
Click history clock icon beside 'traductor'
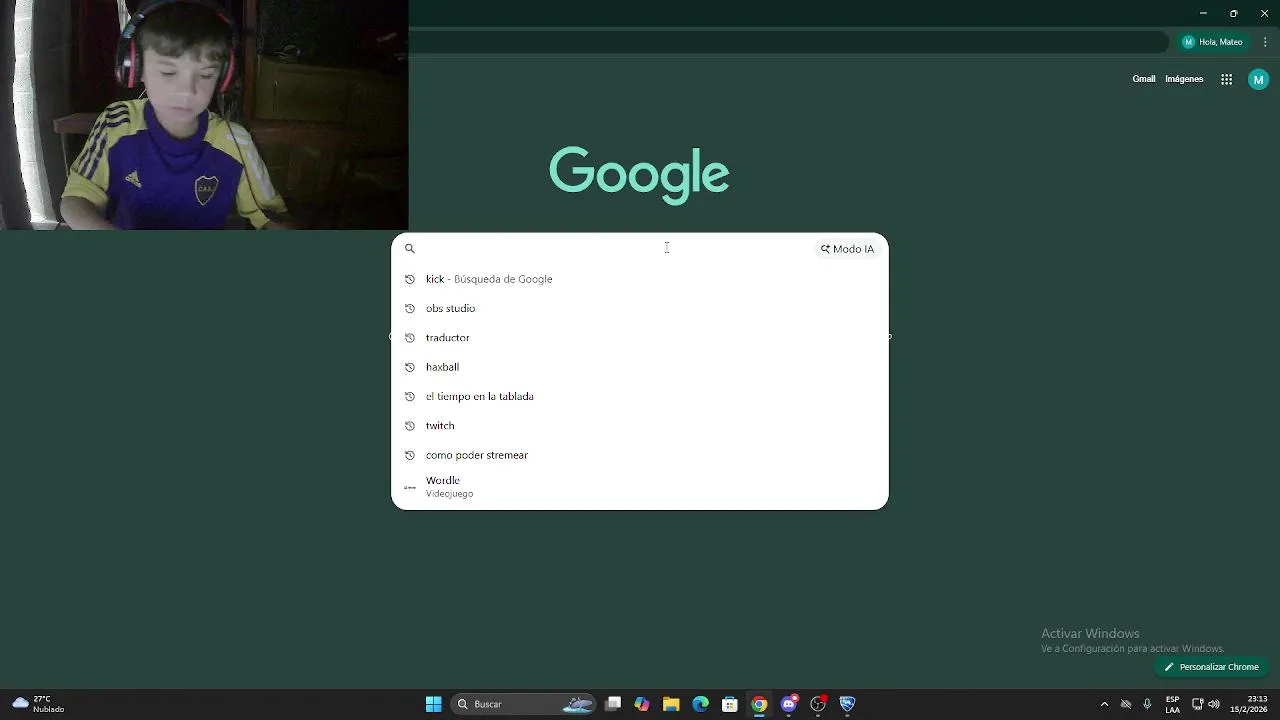[x=409, y=338]
